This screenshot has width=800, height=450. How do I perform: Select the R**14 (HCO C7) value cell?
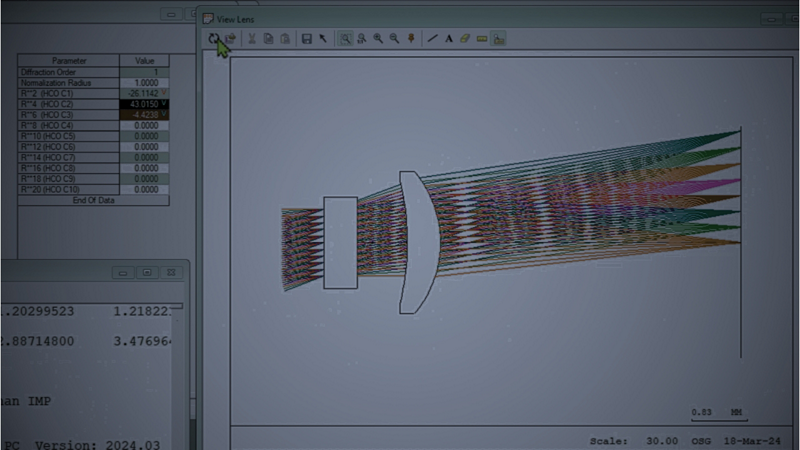coord(144,158)
